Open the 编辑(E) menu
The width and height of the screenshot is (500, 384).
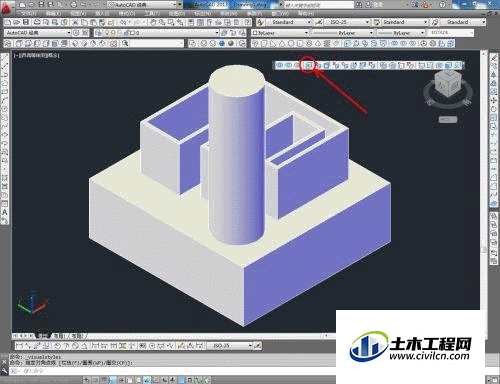coord(53,14)
